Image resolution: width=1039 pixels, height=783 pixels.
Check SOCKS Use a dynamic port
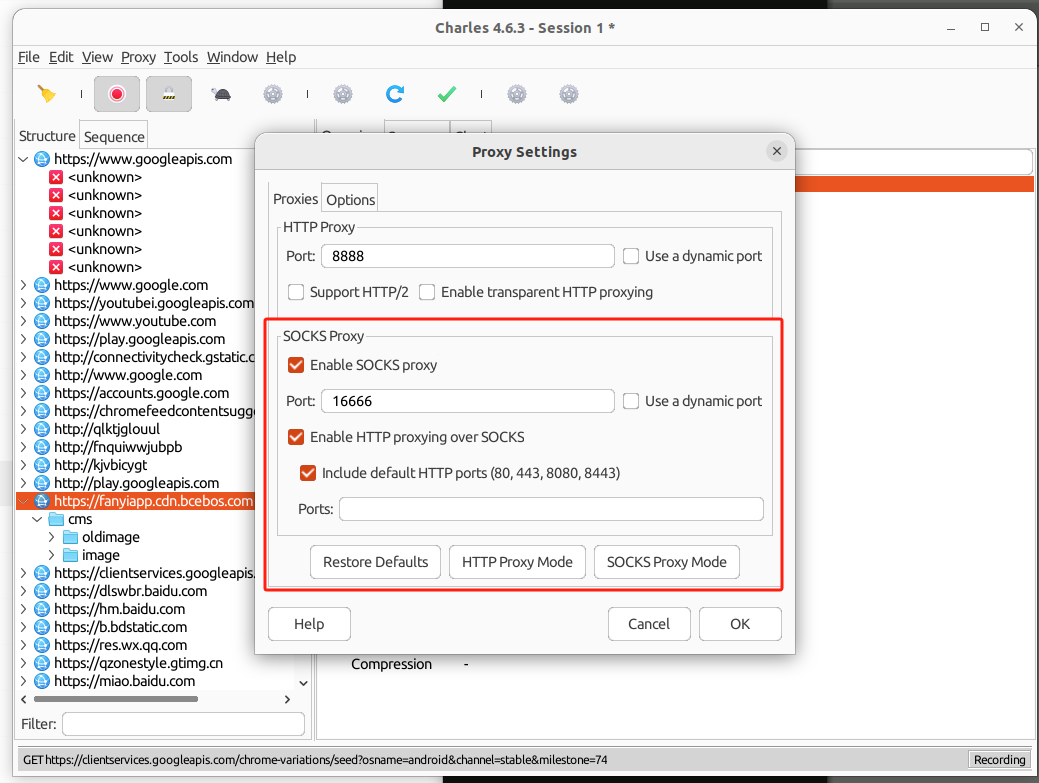631,401
